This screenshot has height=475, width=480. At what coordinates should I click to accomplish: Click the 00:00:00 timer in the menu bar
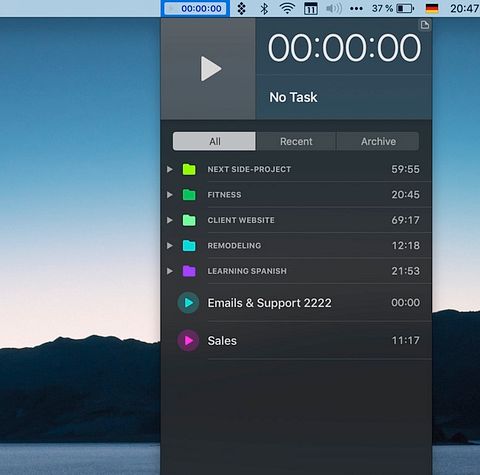pyautogui.click(x=195, y=8)
